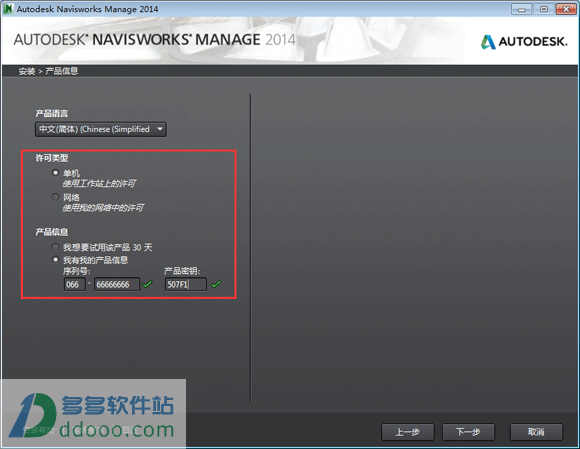The height and width of the screenshot is (449, 580).
Task: Click serial number field containing 066
Action: coord(75,284)
